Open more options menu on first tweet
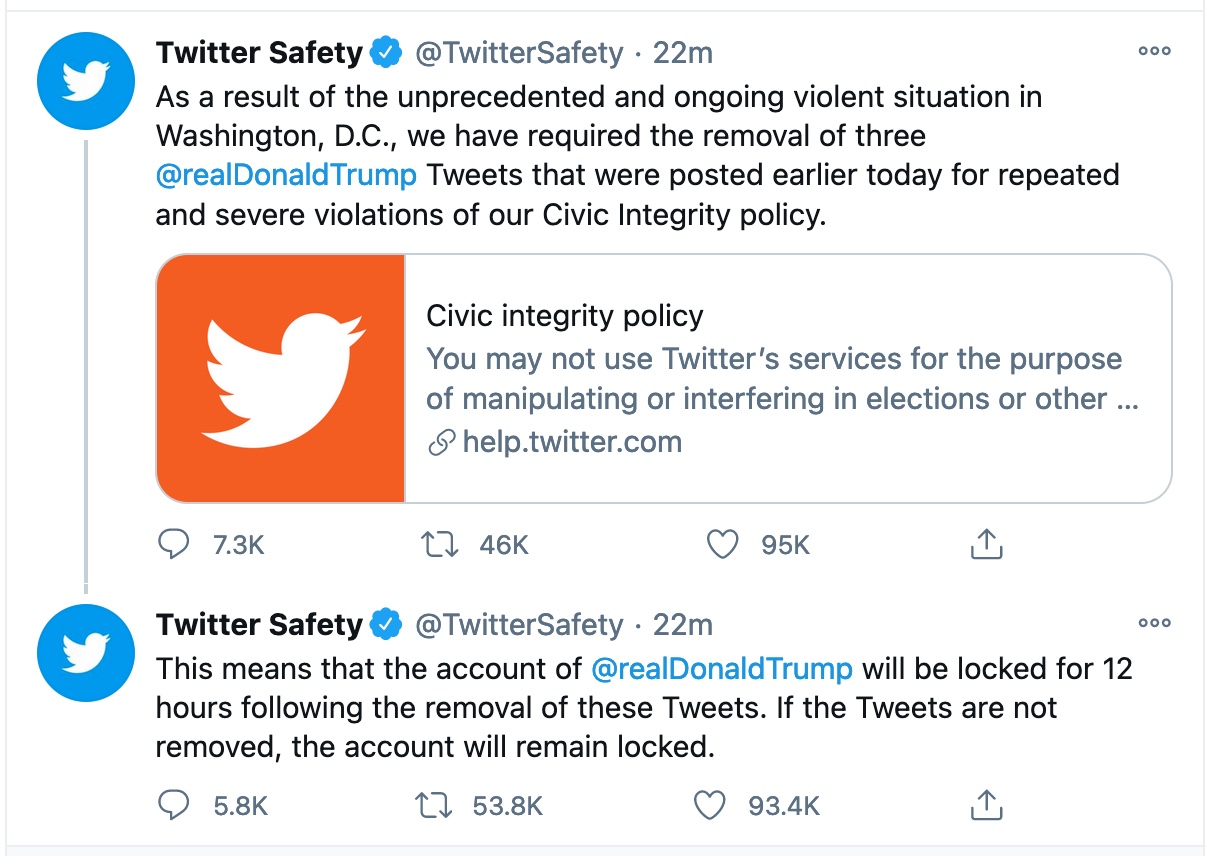Viewport: 1224px width, 856px height. coord(1154,52)
